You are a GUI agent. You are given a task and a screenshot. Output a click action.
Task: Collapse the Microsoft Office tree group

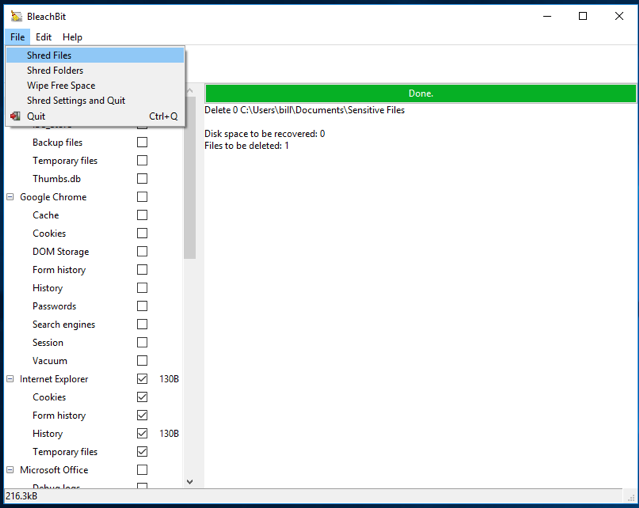10,470
